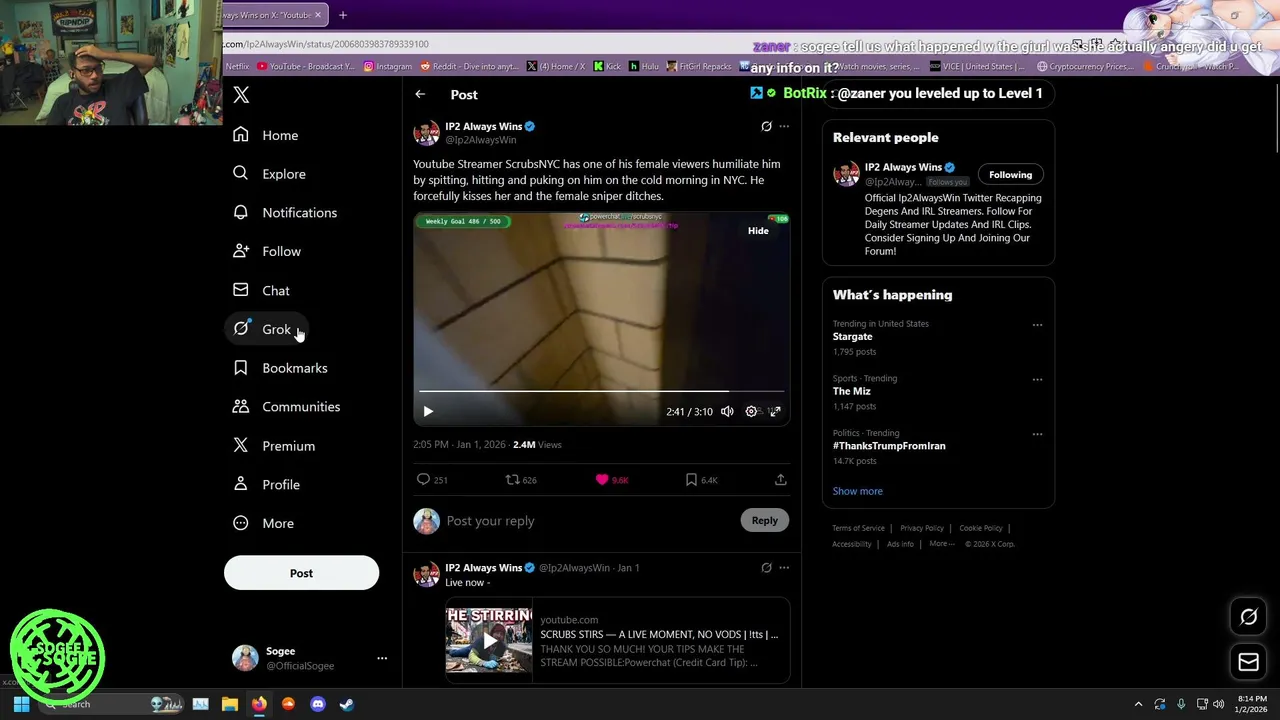Image resolution: width=1280 pixels, height=720 pixels.
Task: Click the back arrow beside Post header
Action: (x=420, y=94)
